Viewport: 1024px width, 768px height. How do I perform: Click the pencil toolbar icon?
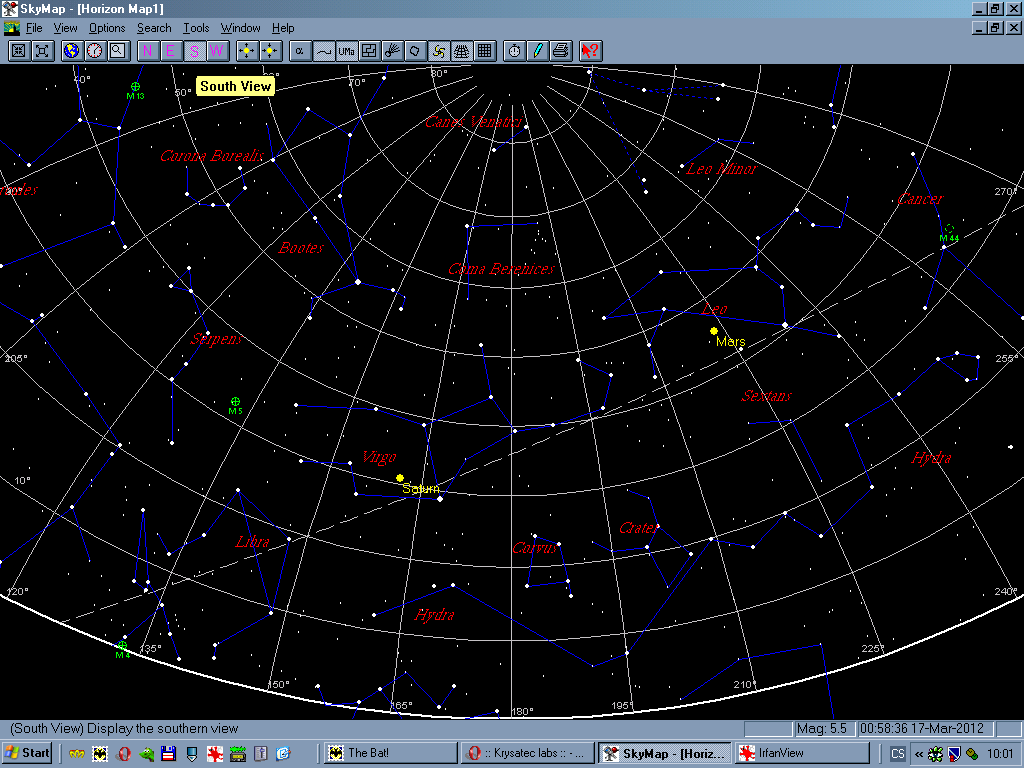(x=538, y=51)
